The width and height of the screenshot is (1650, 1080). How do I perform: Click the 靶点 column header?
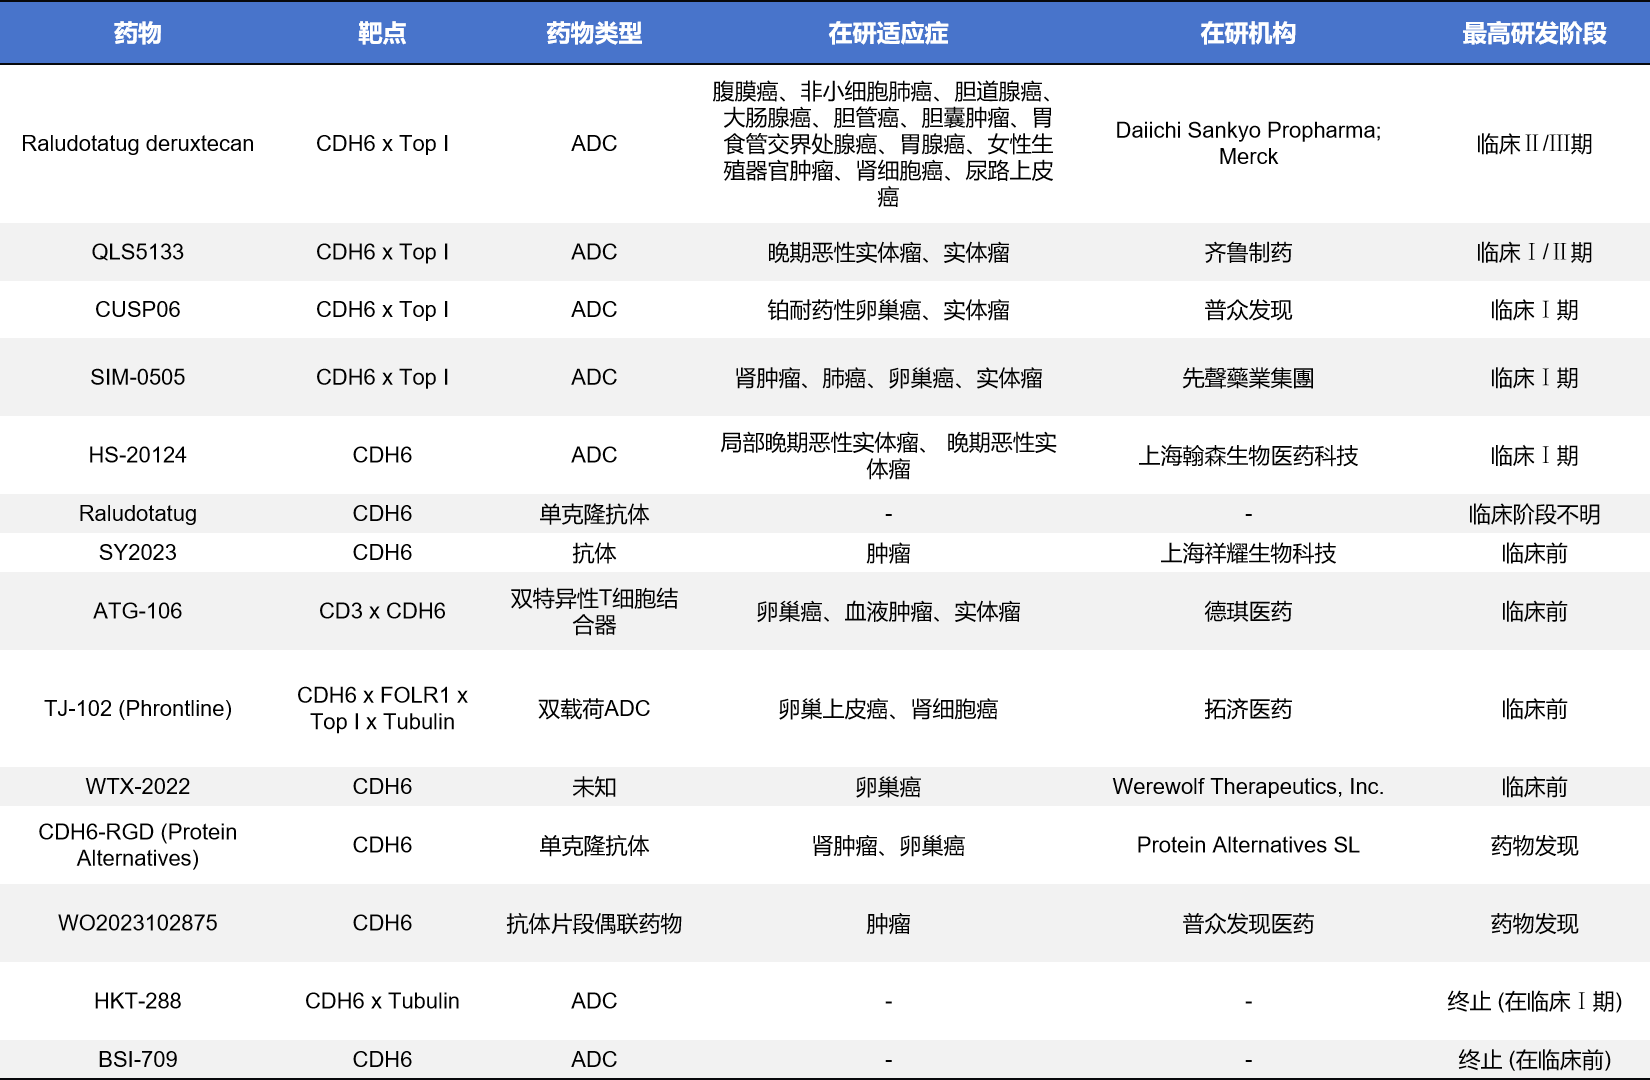click(382, 33)
